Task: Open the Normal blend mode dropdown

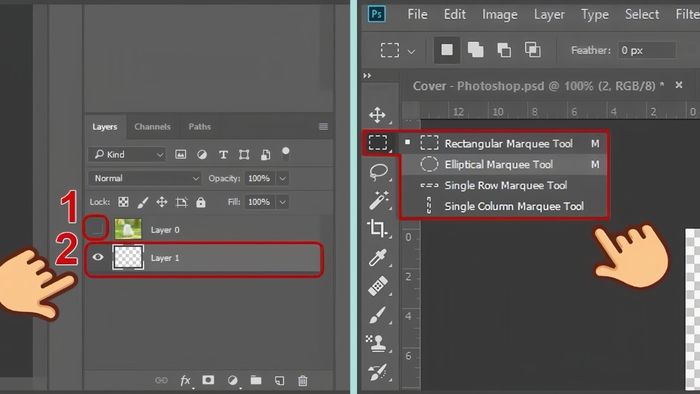Action: (145, 178)
